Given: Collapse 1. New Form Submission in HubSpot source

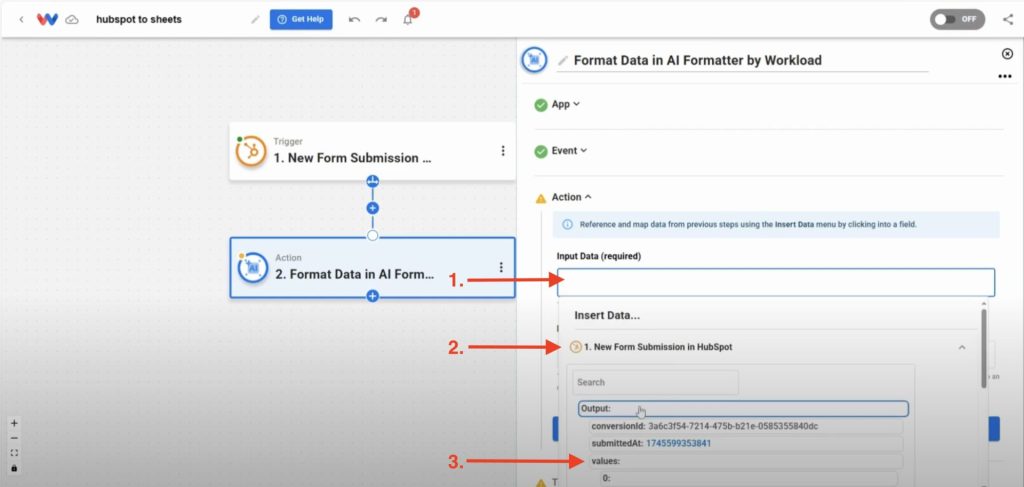Looking at the screenshot, I should click(x=962, y=347).
